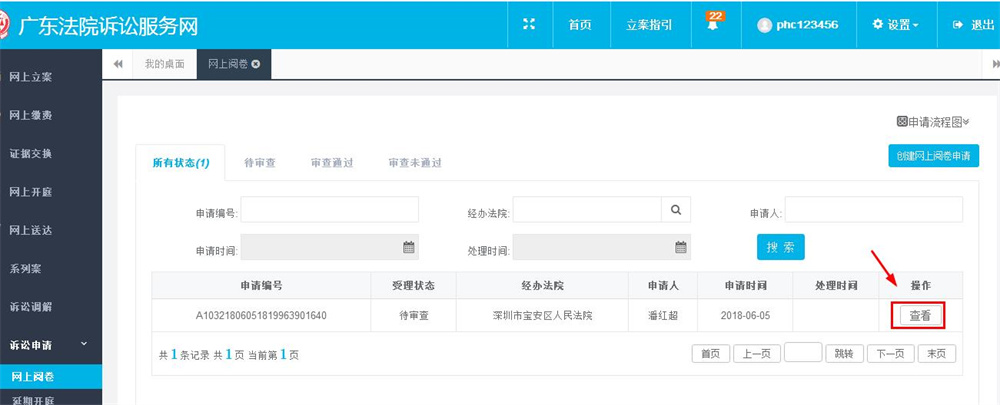Open the 设置 dropdown menu

click(x=896, y=25)
